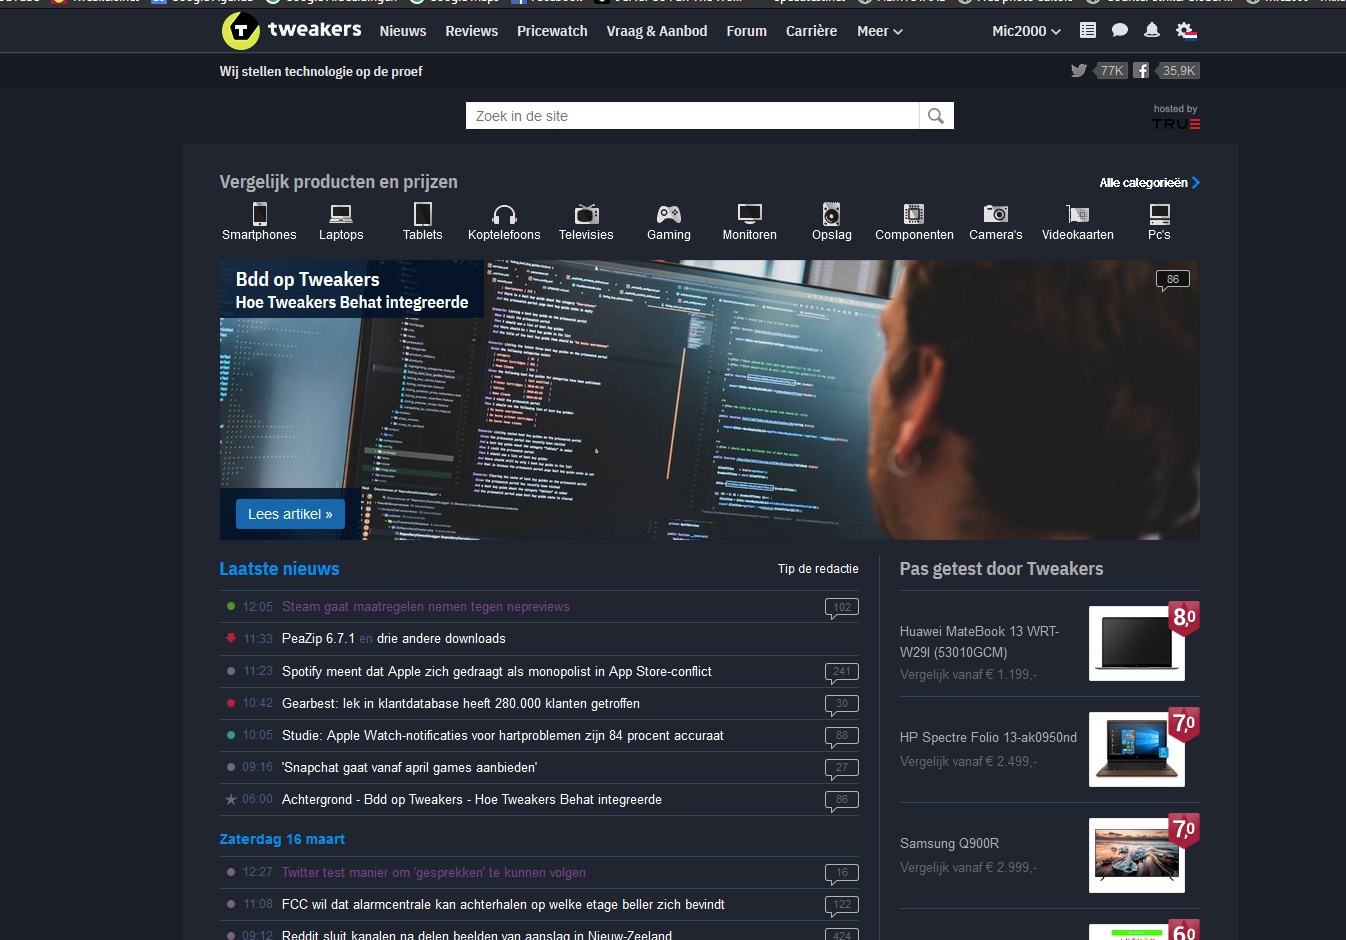Open the Componenten category icon
Image resolution: width=1346 pixels, height=940 pixels.
tap(914, 213)
